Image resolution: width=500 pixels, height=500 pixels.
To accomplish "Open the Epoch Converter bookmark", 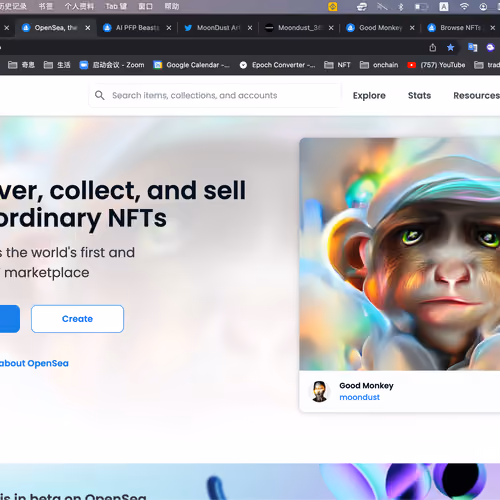I will point(277,65).
